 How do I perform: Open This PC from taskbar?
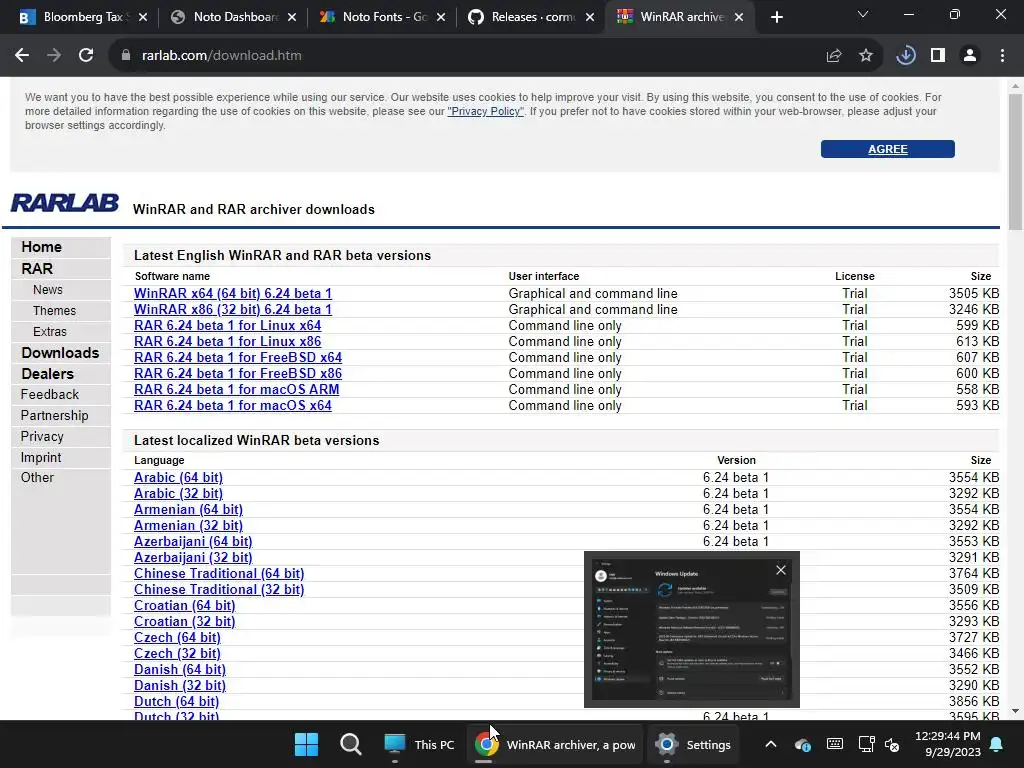[x=419, y=744]
